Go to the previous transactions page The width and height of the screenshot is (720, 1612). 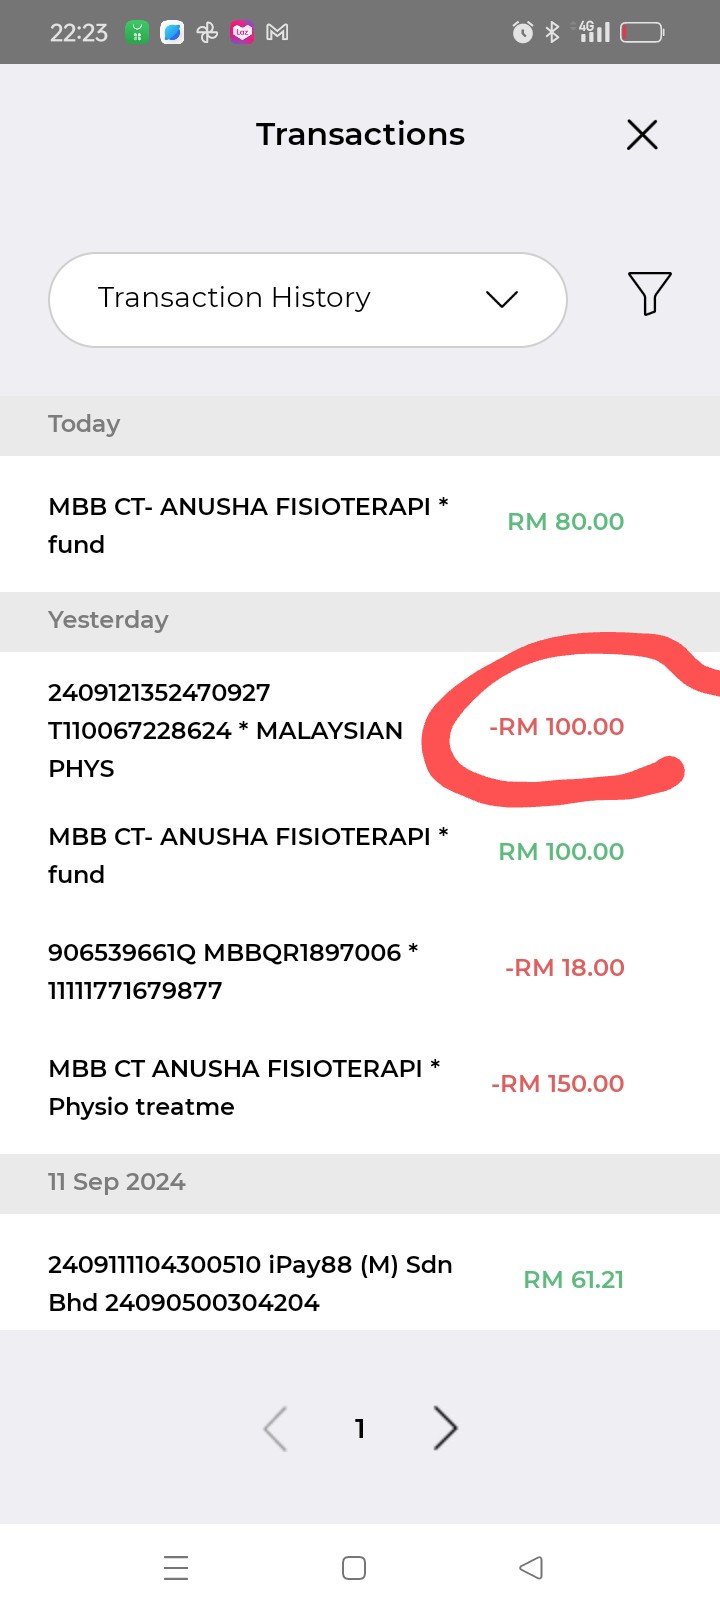(x=275, y=1428)
